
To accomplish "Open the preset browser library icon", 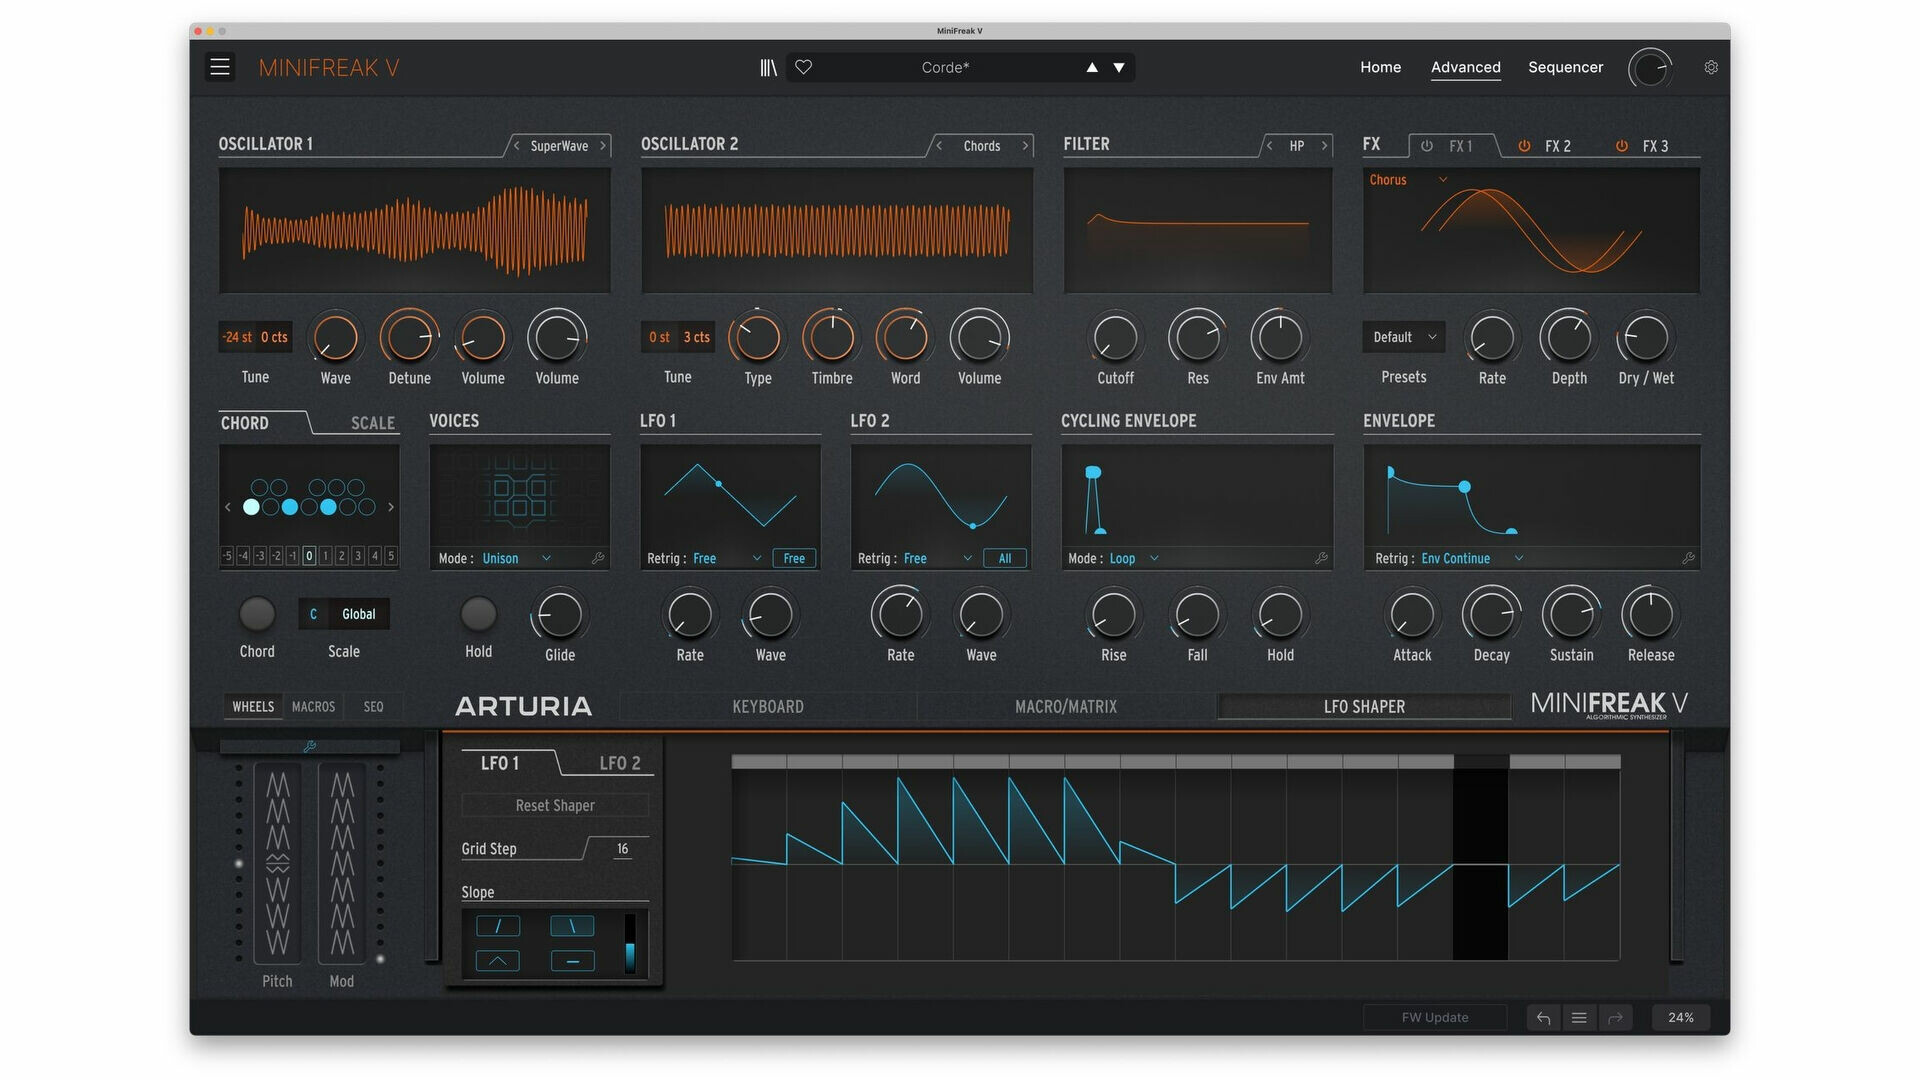I will tap(768, 67).
